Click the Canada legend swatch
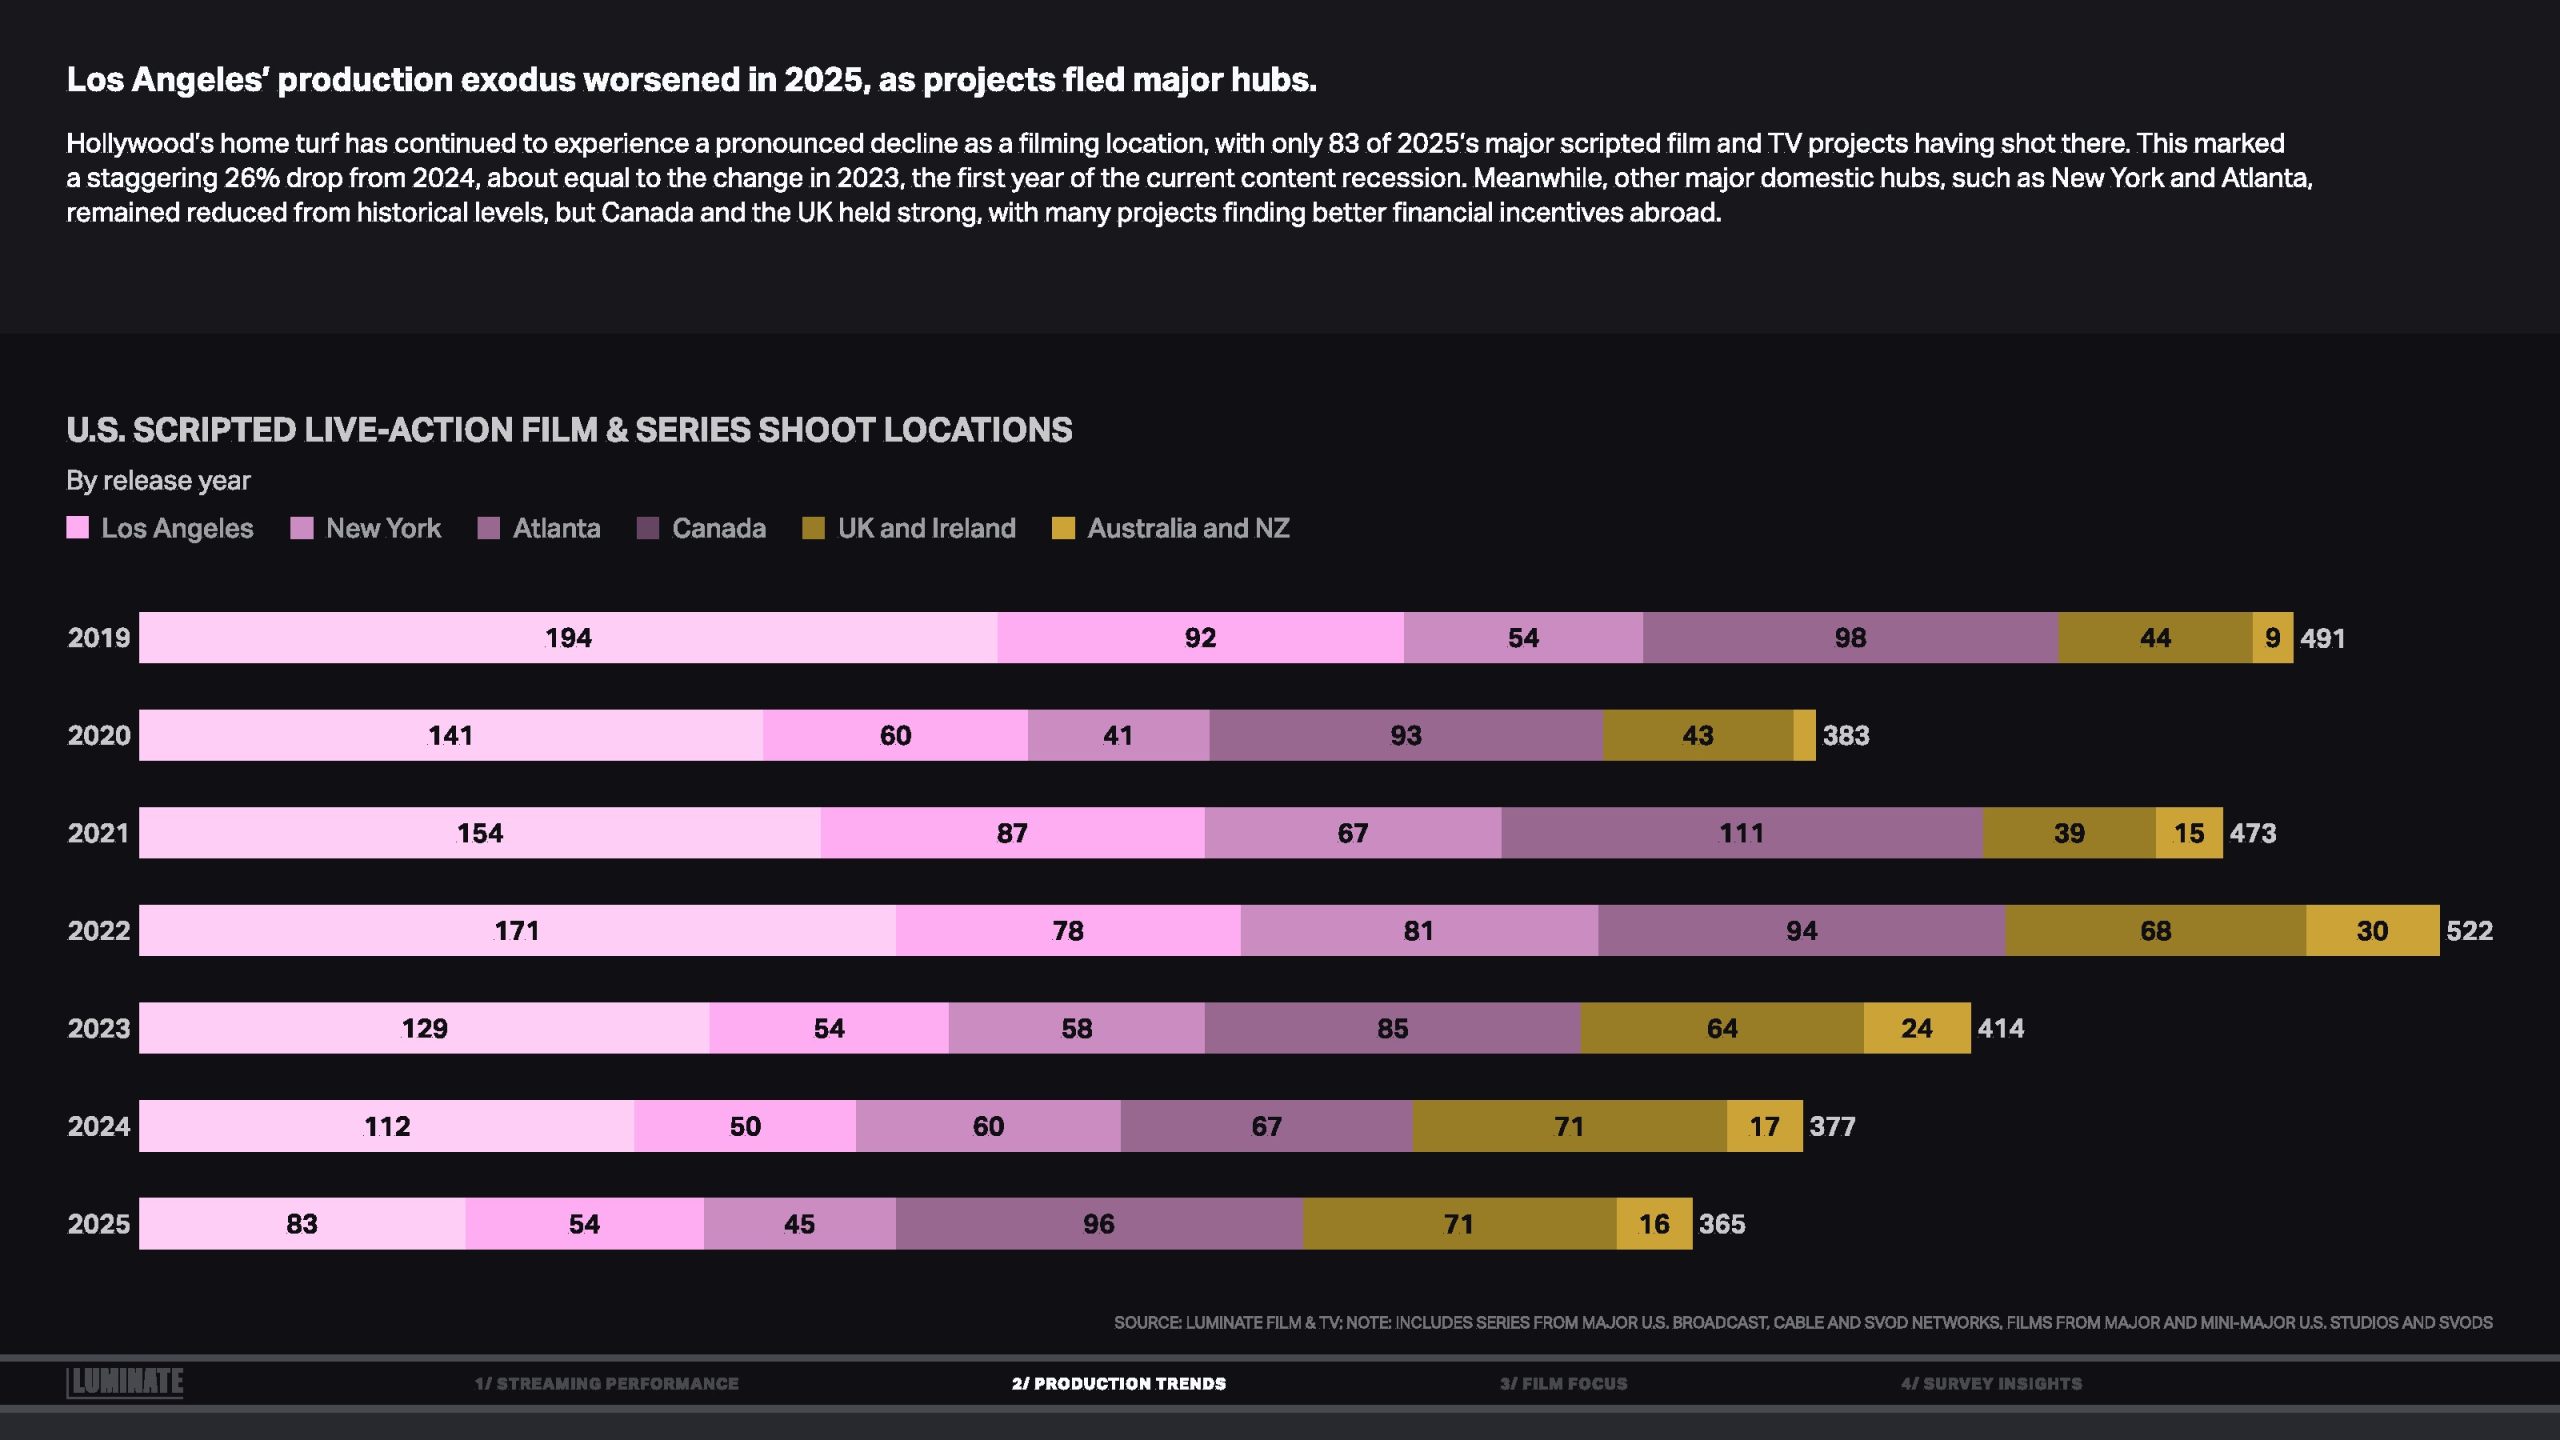Viewport: 2560px width, 1440px height. (648, 528)
